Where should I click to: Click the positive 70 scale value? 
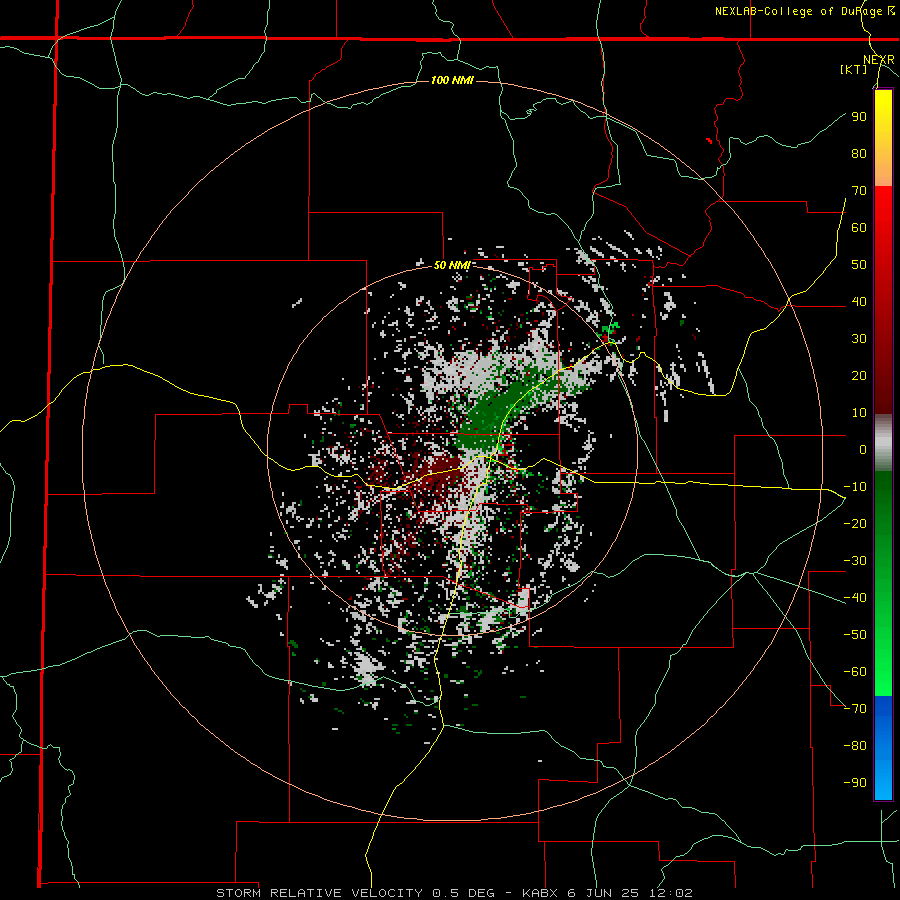pos(859,191)
